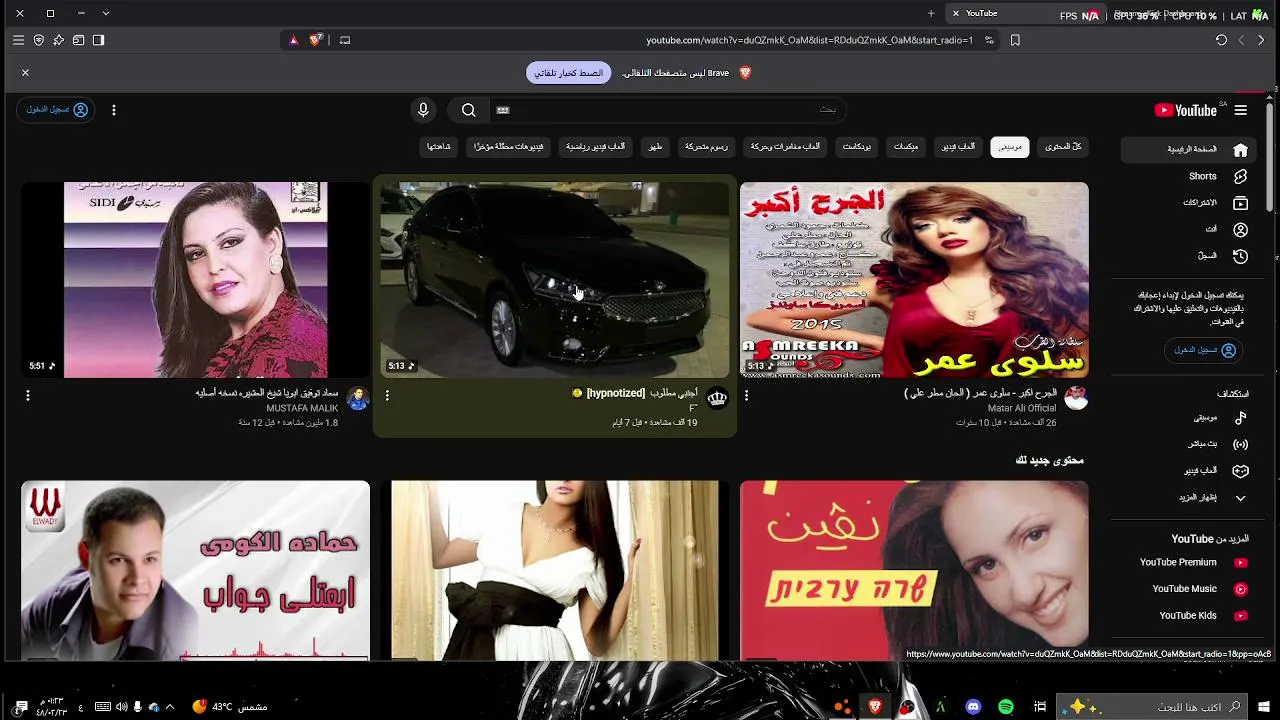Click the Brave Shields lion icon in address bar
Screen dimensions: 1280x720
pos(315,40)
